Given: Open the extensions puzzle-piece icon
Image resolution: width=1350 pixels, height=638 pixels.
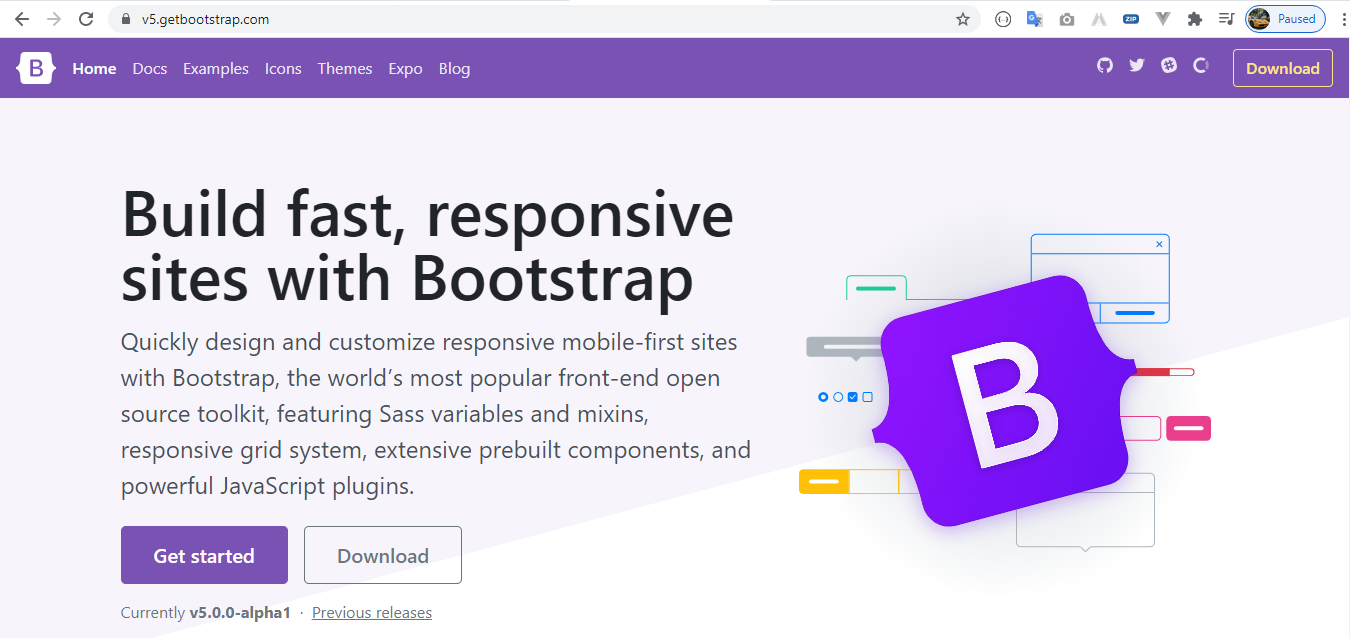Looking at the screenshot, I should [x=1195, y=19].
